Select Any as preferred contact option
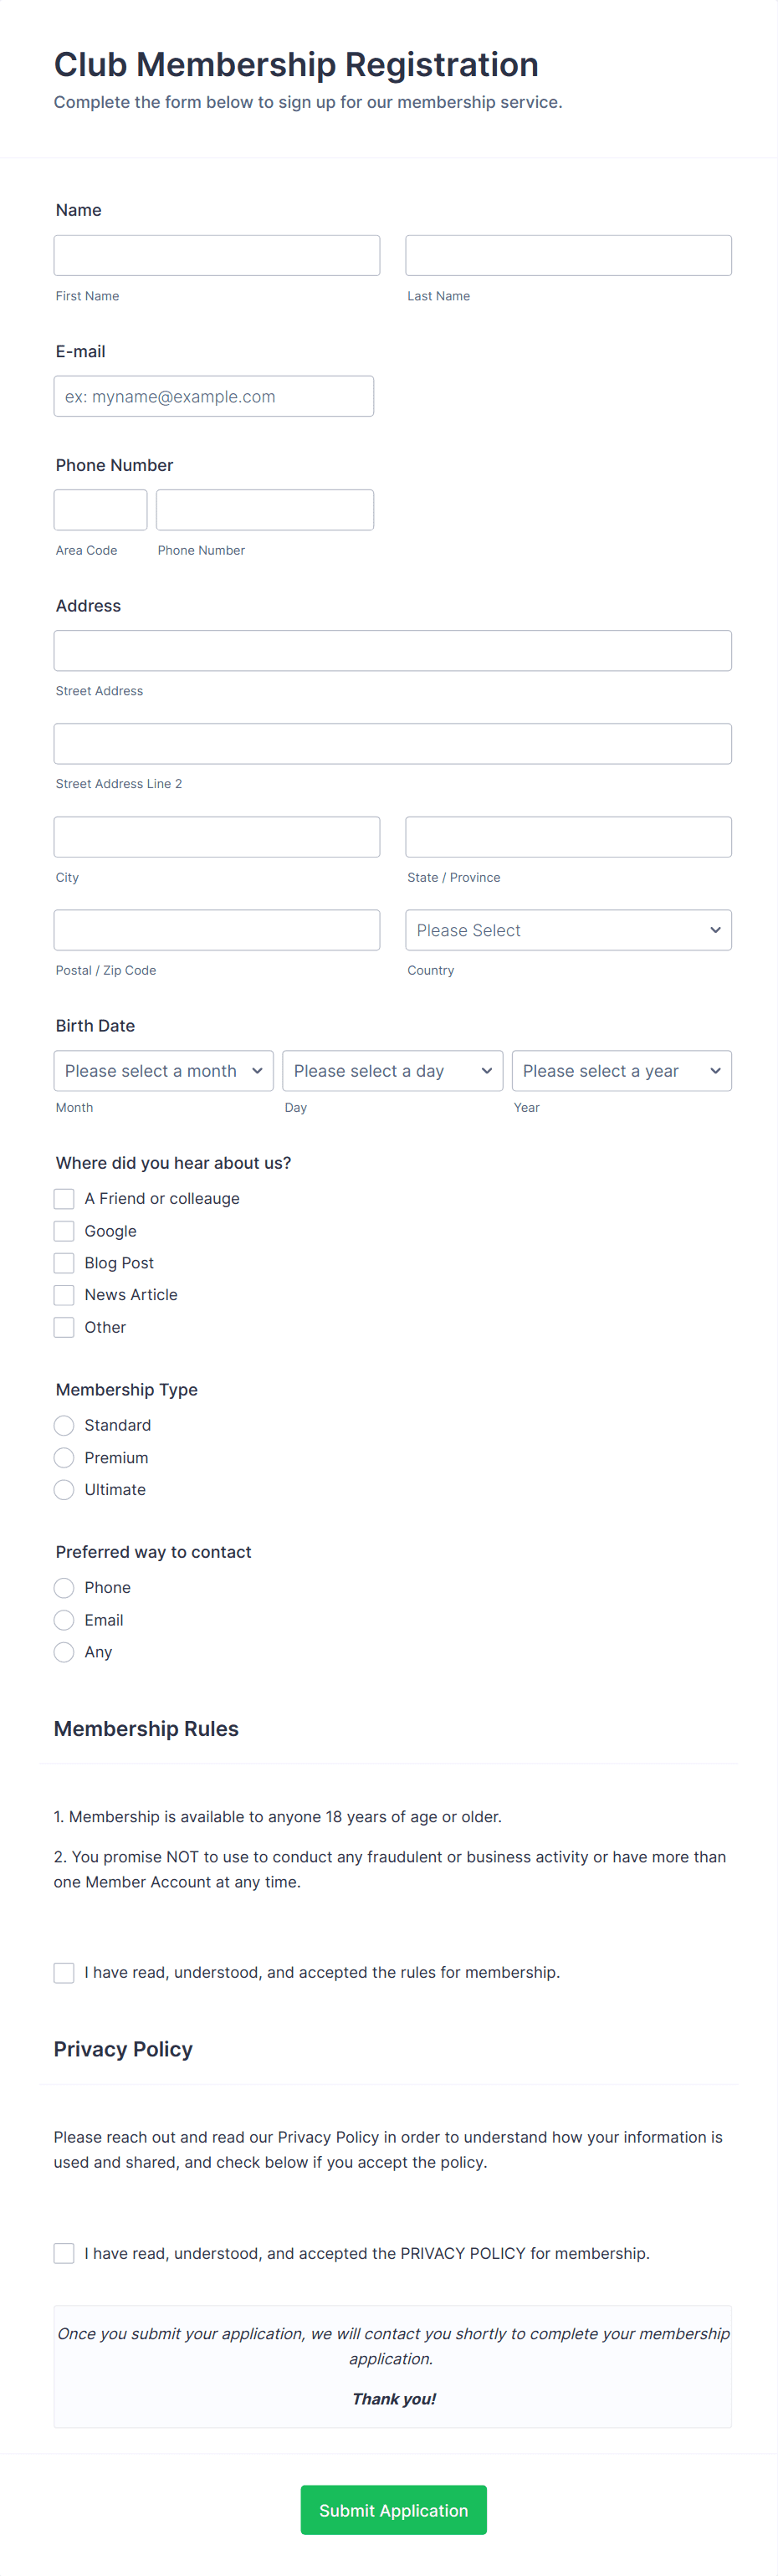Image resolution: width=778 pixels, height=2576 pixels. tap(63, 1652)
